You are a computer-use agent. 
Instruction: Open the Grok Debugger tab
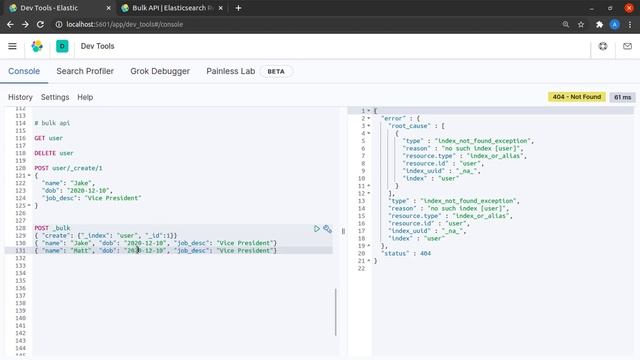[x=160, y=71]
